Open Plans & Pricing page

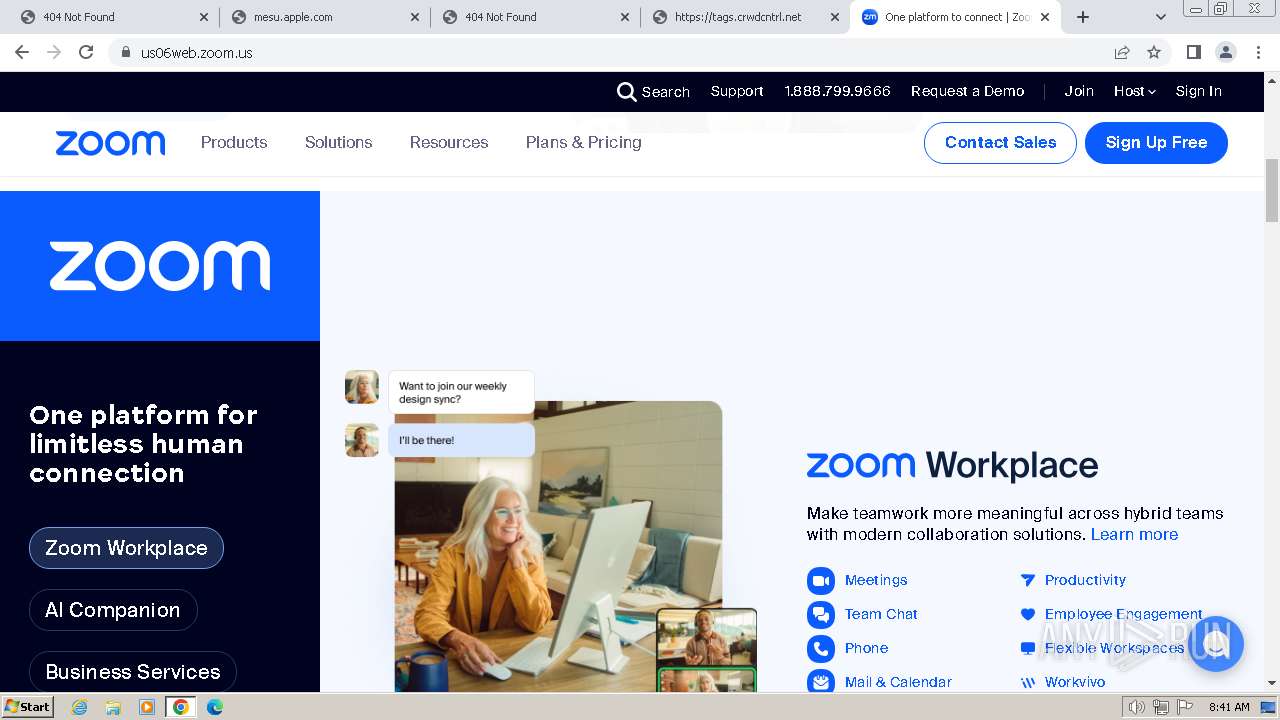coord(583,142)
